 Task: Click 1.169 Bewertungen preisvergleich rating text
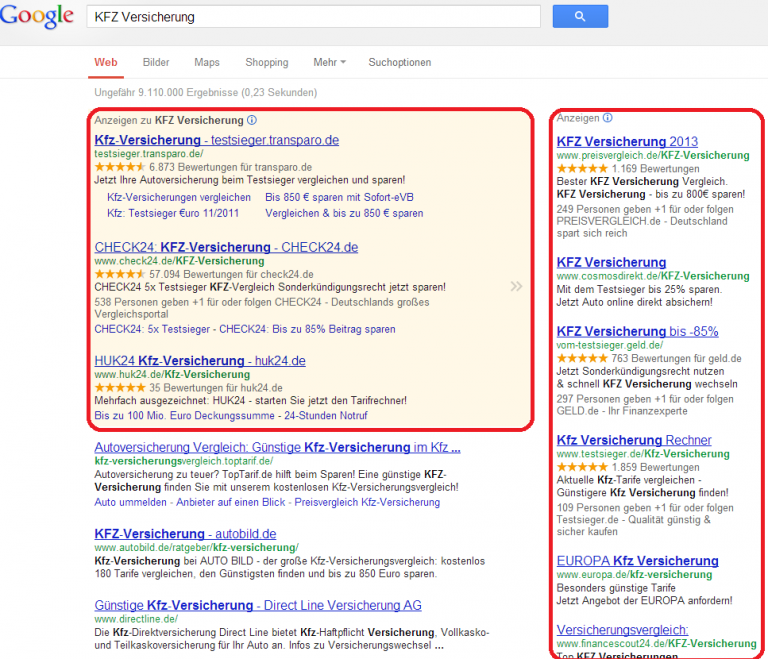(655, 169)
